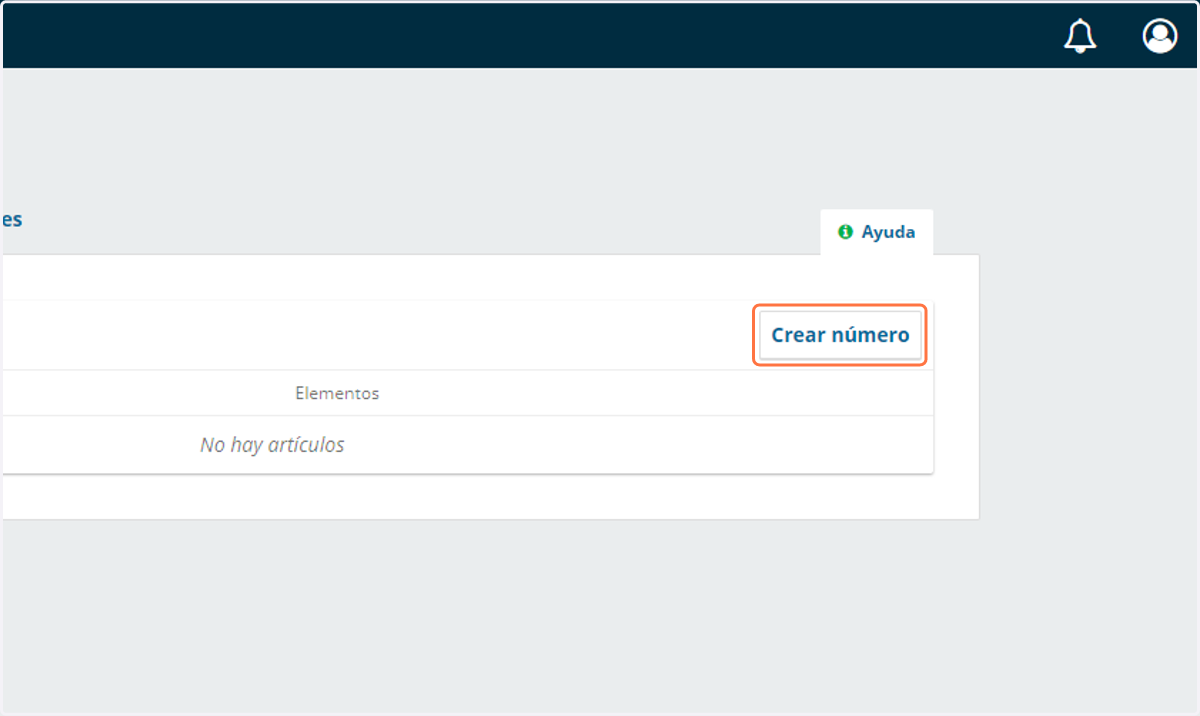Viewport: 1200px width, 716px height.
Task: Select the 'No hay artículos' text
Action: click(272, 445)
